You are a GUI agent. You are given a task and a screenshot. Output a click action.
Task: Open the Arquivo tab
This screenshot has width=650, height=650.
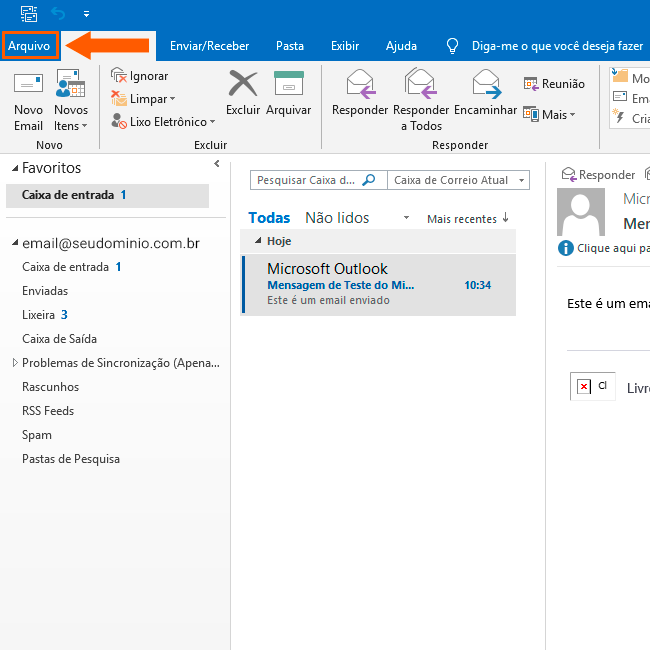29,46
